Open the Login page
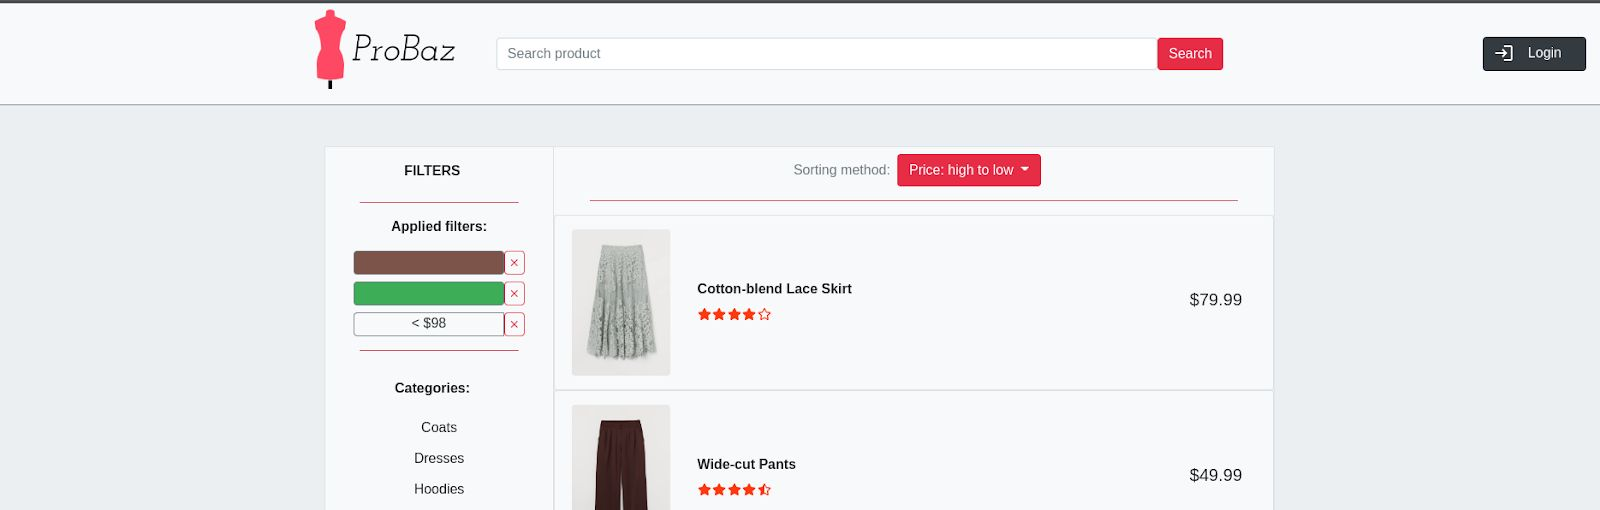Image resolution: width=1600 pixels, height=510 pixels. tap(1534, 54)
